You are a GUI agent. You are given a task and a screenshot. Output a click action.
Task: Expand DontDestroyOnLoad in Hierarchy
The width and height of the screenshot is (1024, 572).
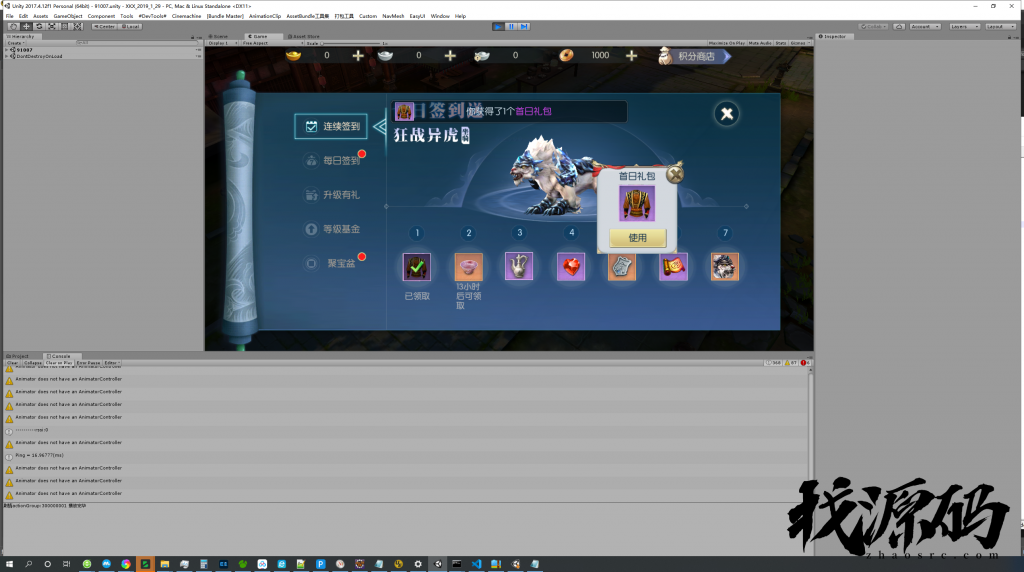click(7, 56)
